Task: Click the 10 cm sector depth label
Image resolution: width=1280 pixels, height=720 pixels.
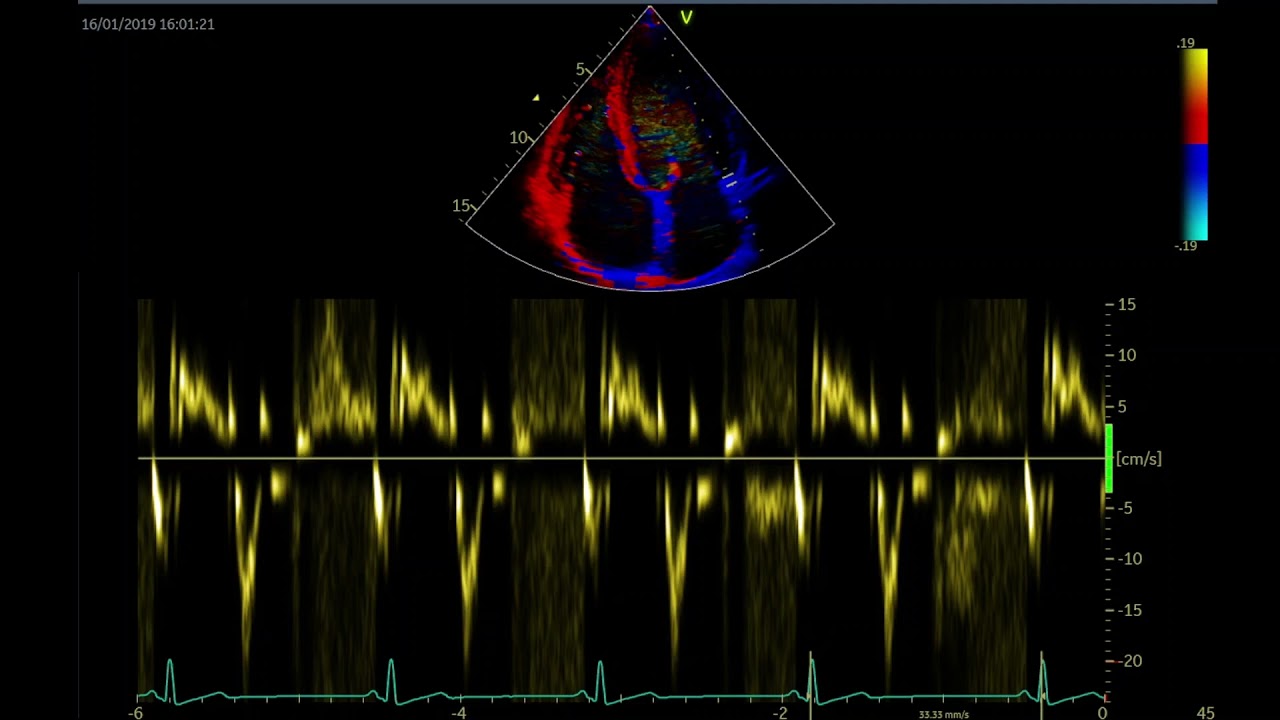Action: (x=518, y=137)
